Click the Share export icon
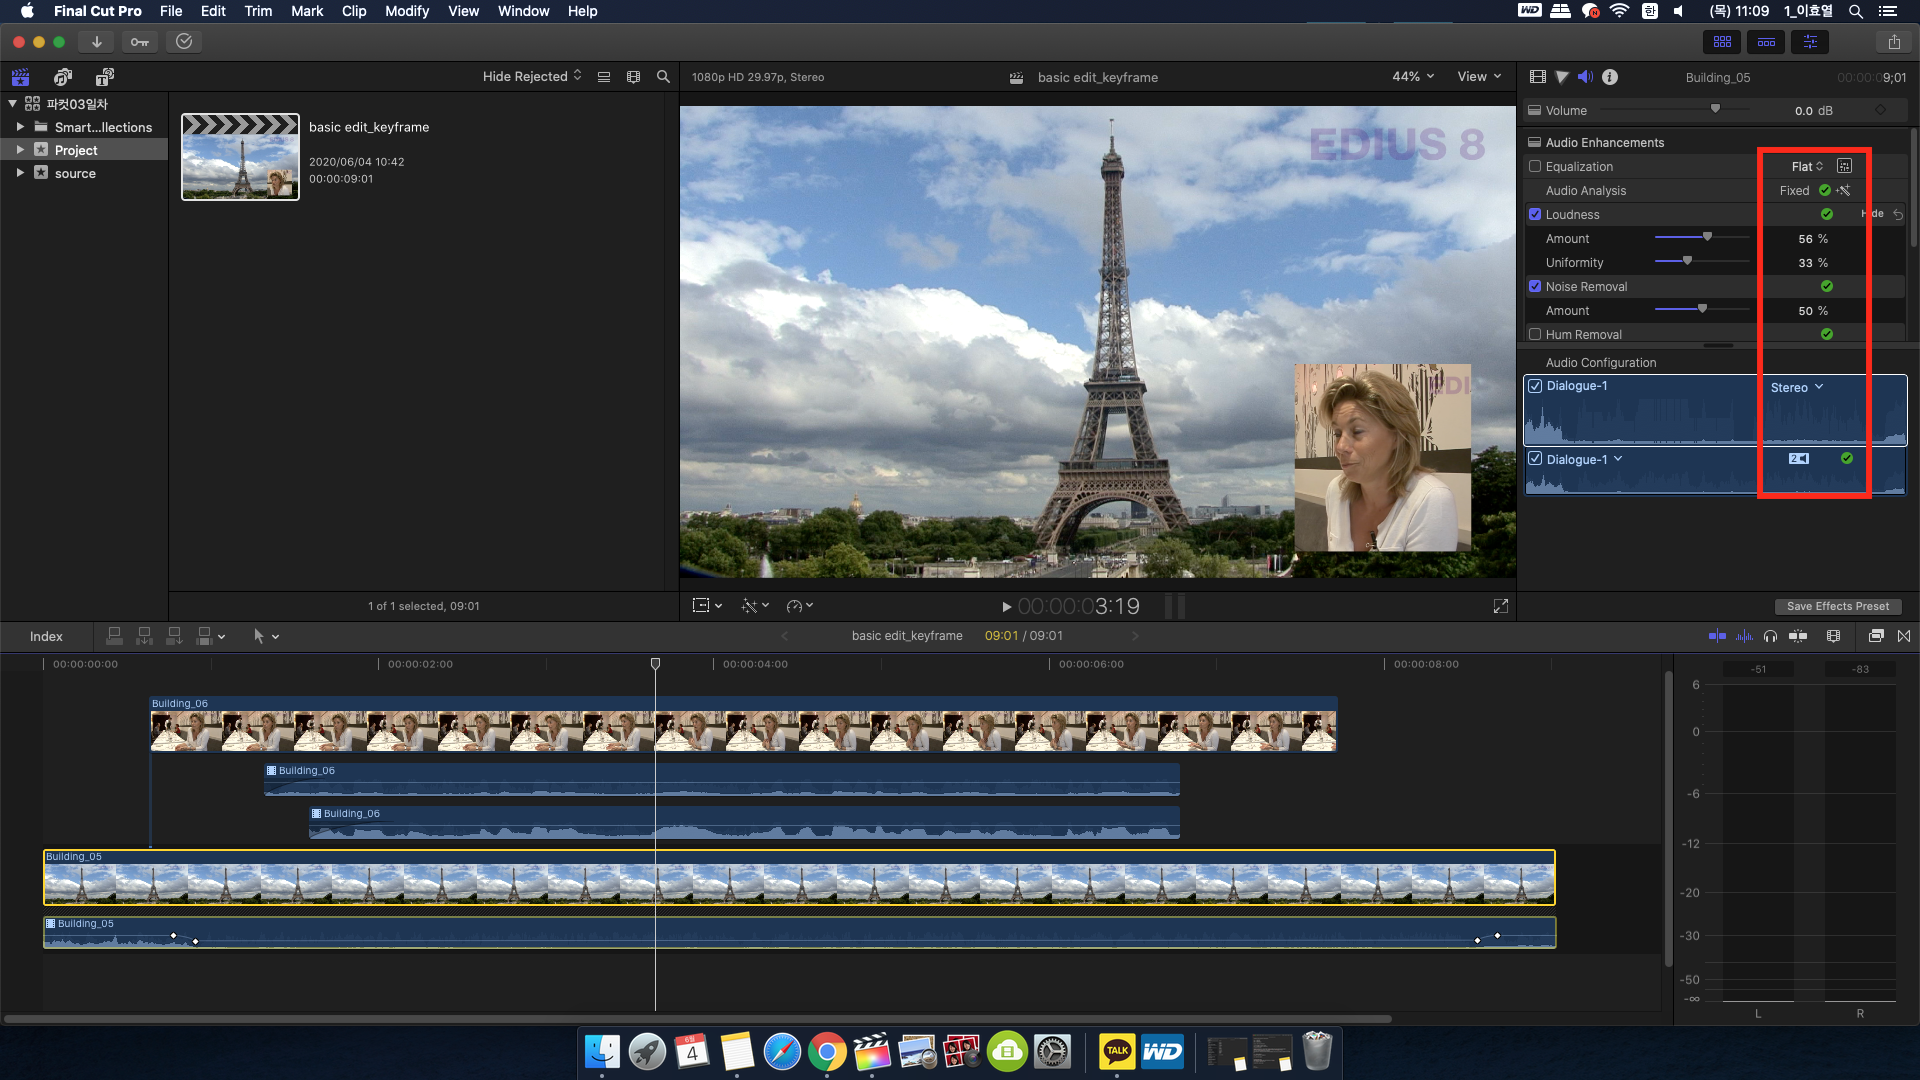Screen dimensions: 1920x1080 point(1894,42)
